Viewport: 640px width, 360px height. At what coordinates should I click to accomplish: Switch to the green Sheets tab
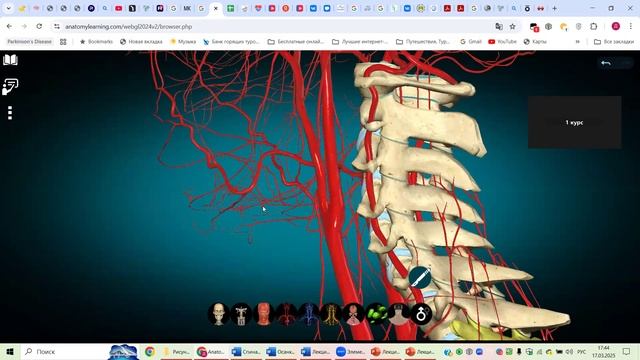pos(231,8)
